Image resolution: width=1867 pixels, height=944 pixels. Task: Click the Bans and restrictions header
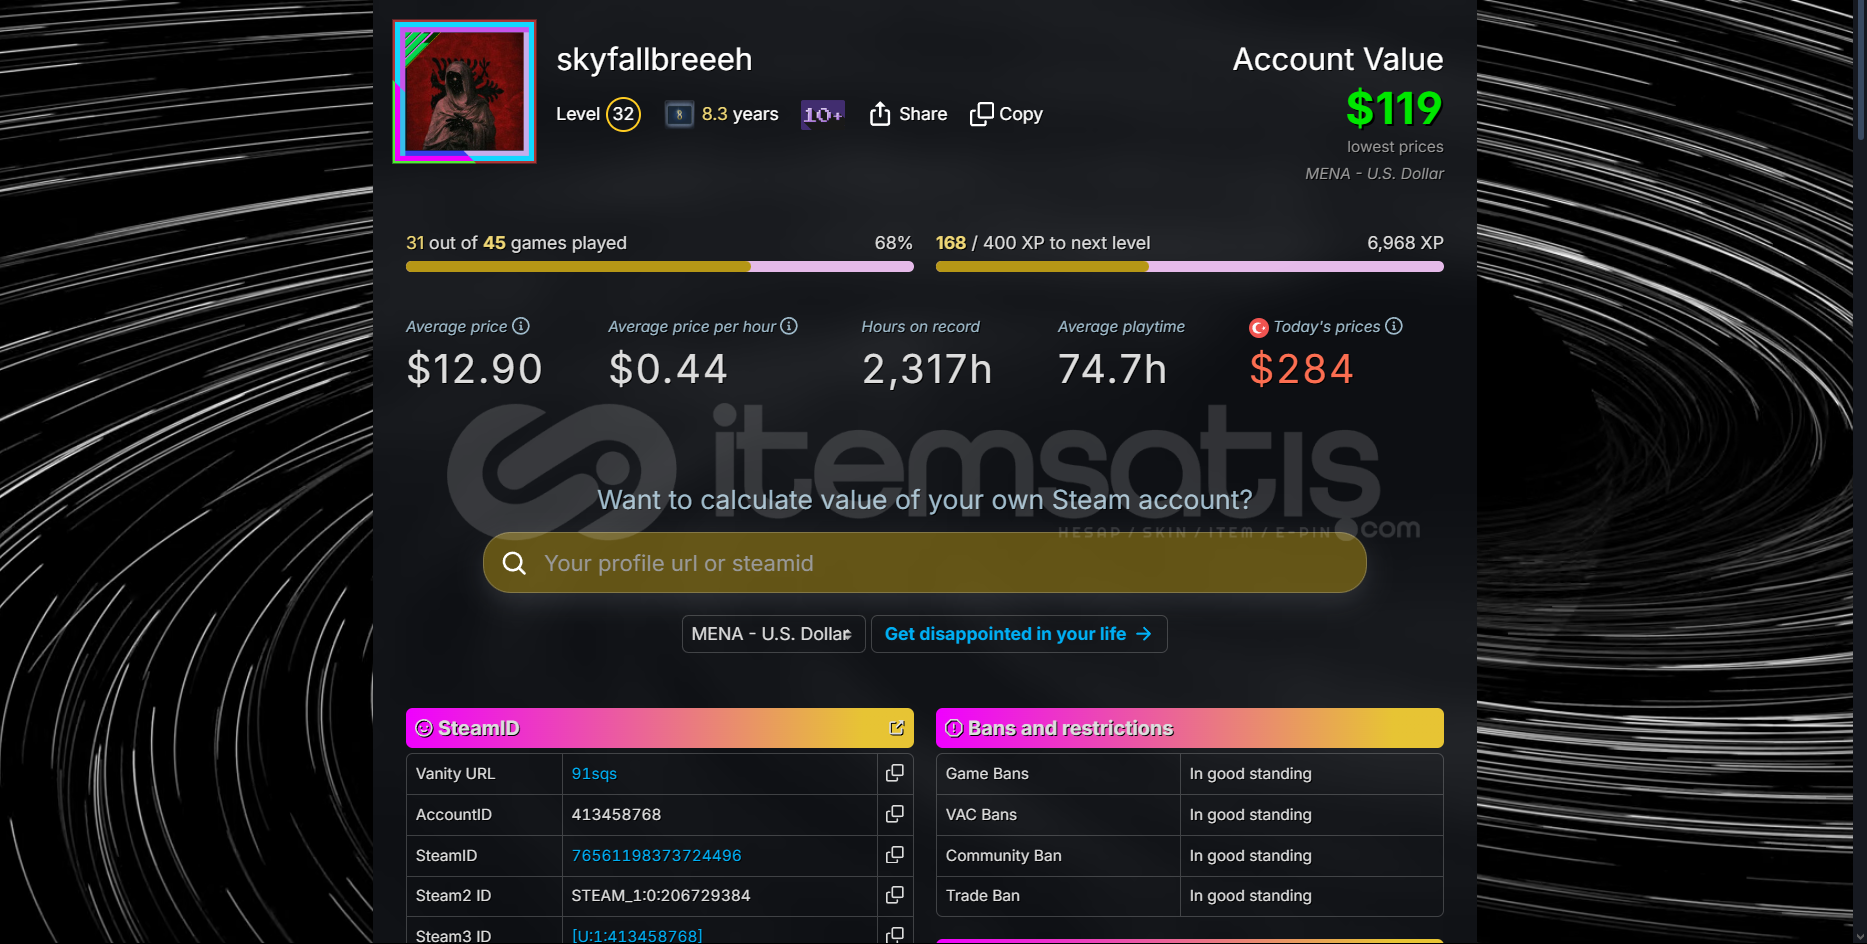pyautogui.click(x=1190, y=728)
